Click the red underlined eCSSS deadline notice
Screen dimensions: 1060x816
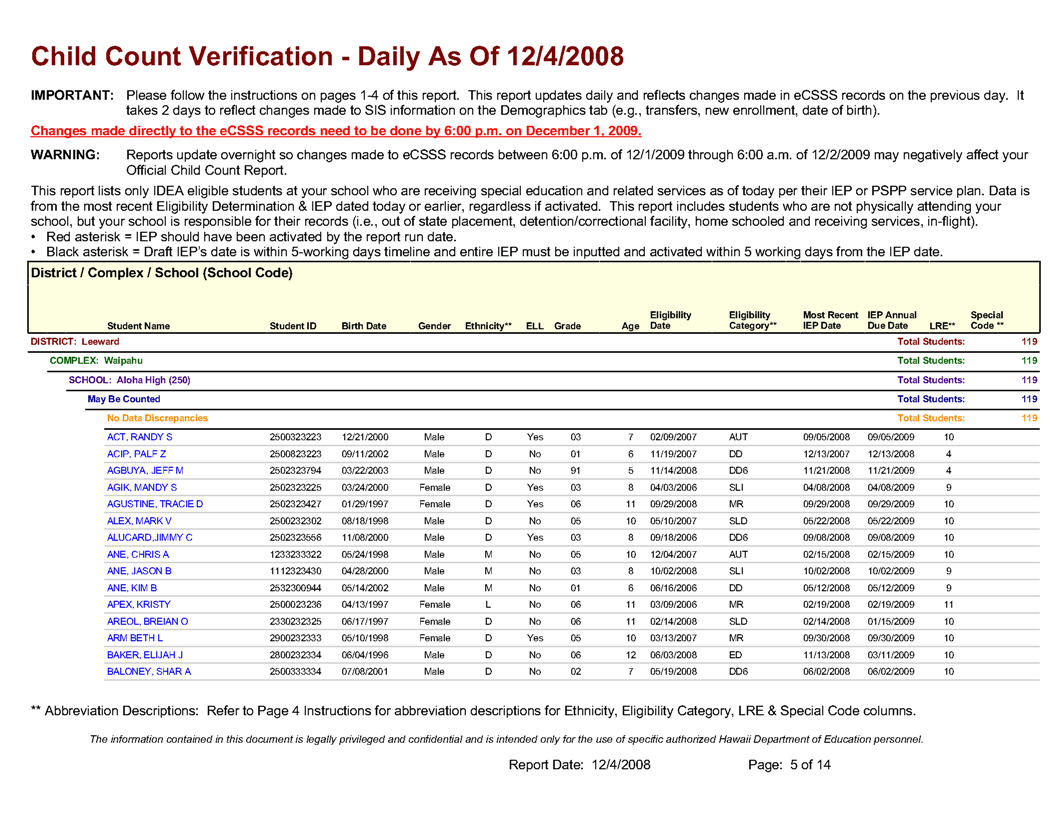point(336,131)
